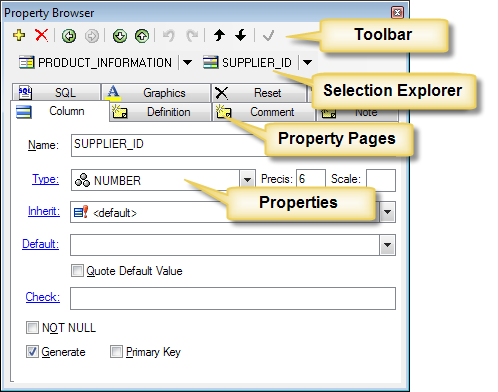Screen dimensions: 498x392
Task: Select the Column tab
Action: pyautogui.click(x=60, y=111)
